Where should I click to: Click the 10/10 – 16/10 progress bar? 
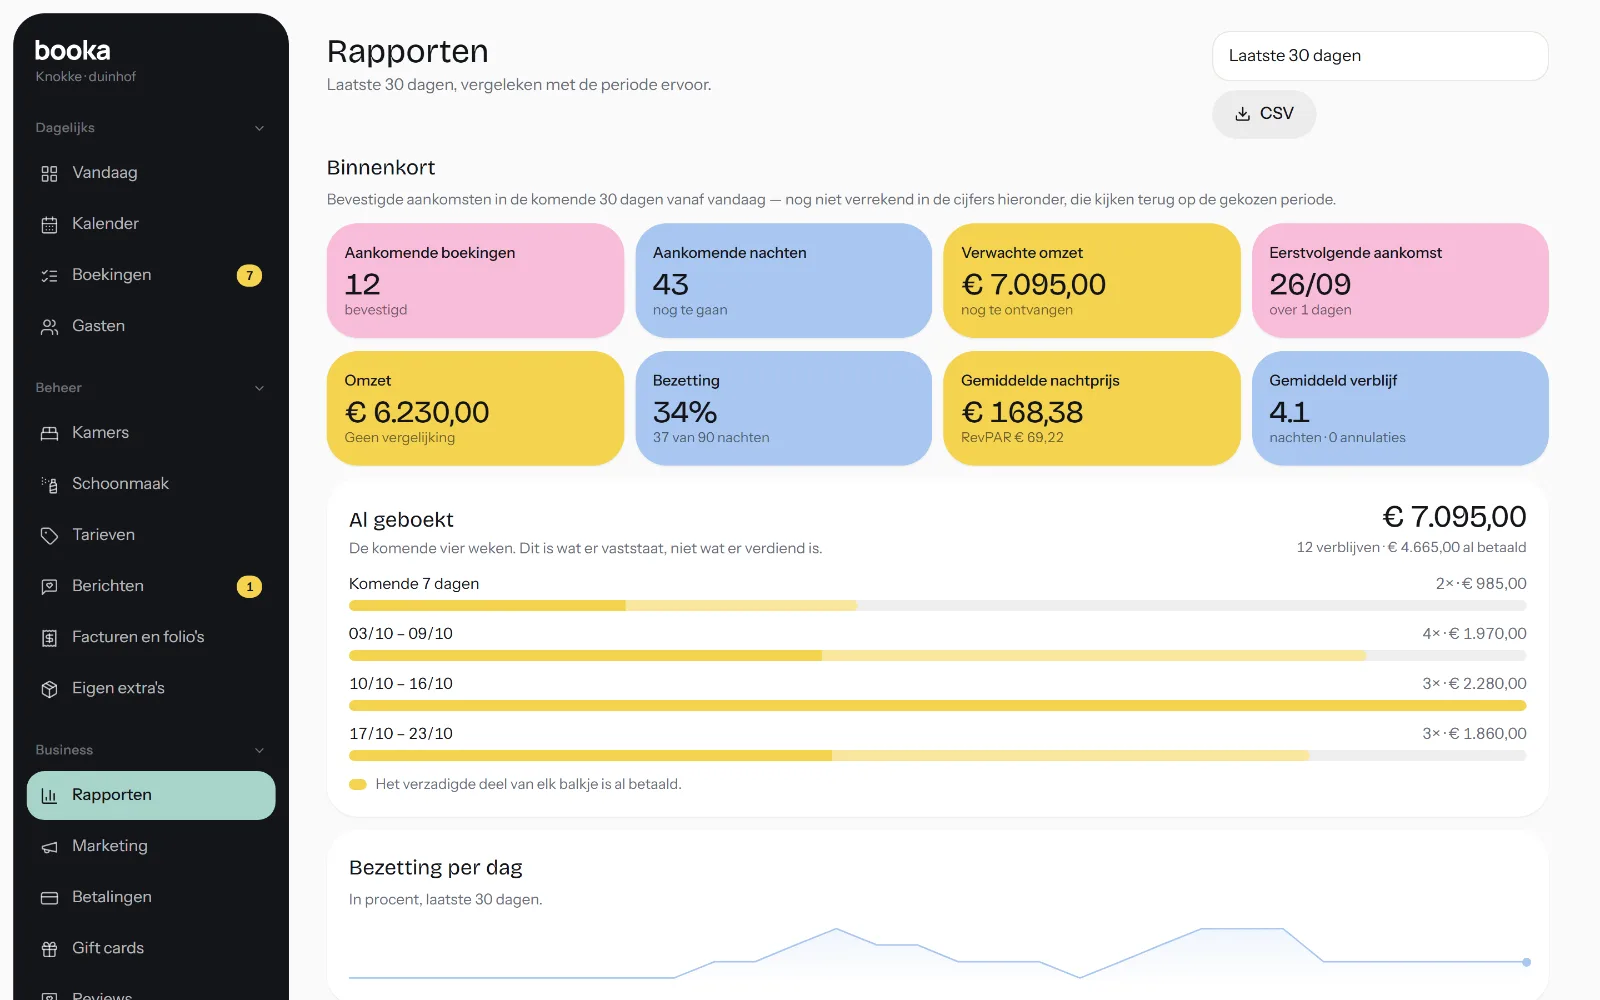point(937,706)
